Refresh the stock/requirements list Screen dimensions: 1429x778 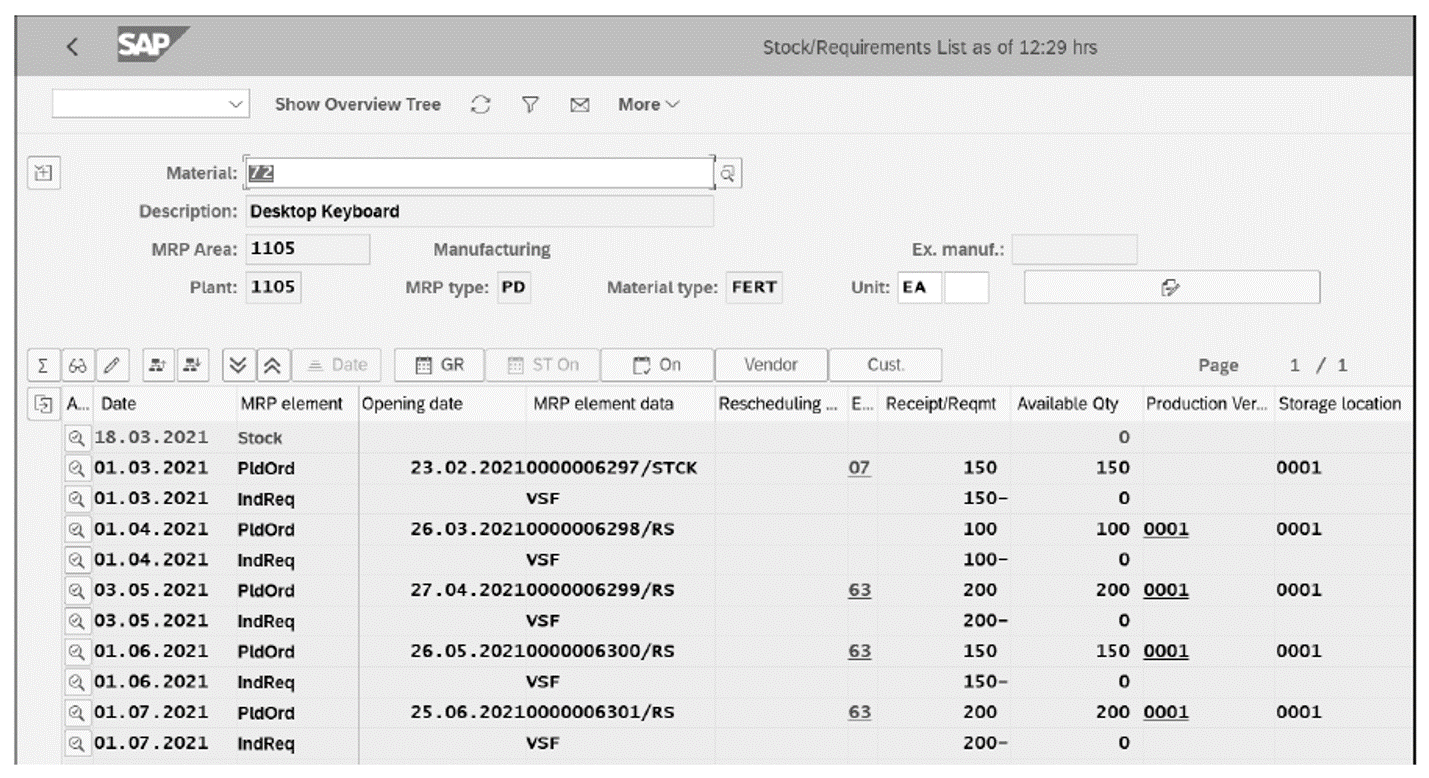click(481, 104)
